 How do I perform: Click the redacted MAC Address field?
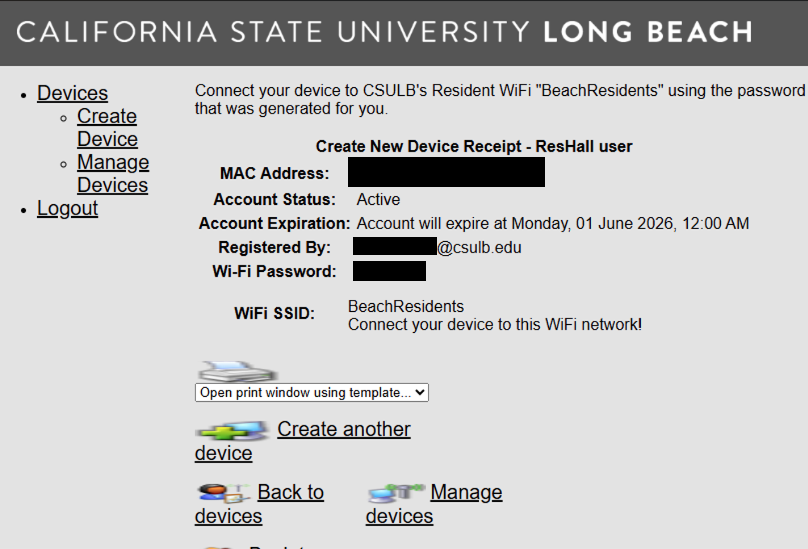click(x=446, y=172)
